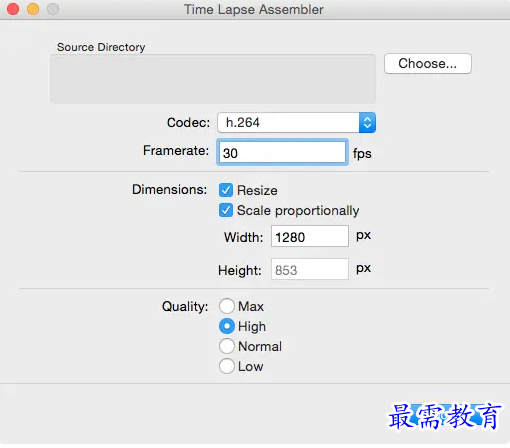Screen dimensions: 510x448
Task: Click the Dimensions: label
Action: point(169,189)
